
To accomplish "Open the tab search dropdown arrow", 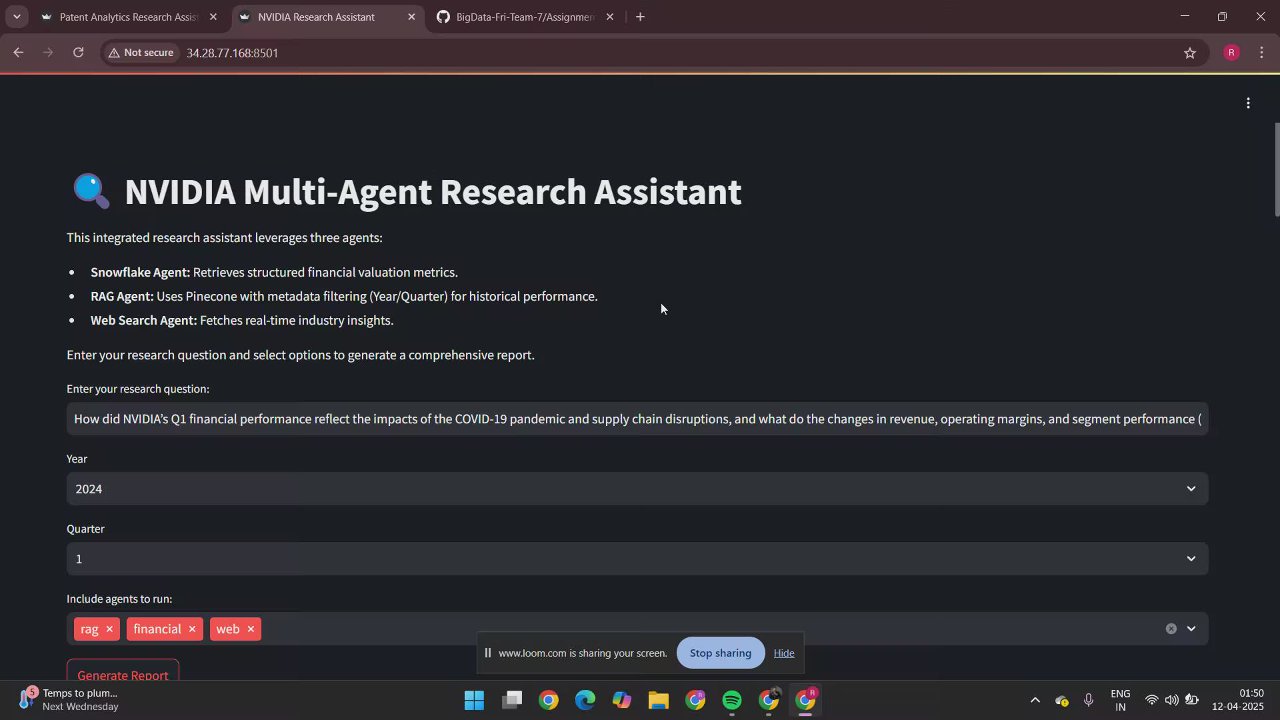I will tap(16, 17).
